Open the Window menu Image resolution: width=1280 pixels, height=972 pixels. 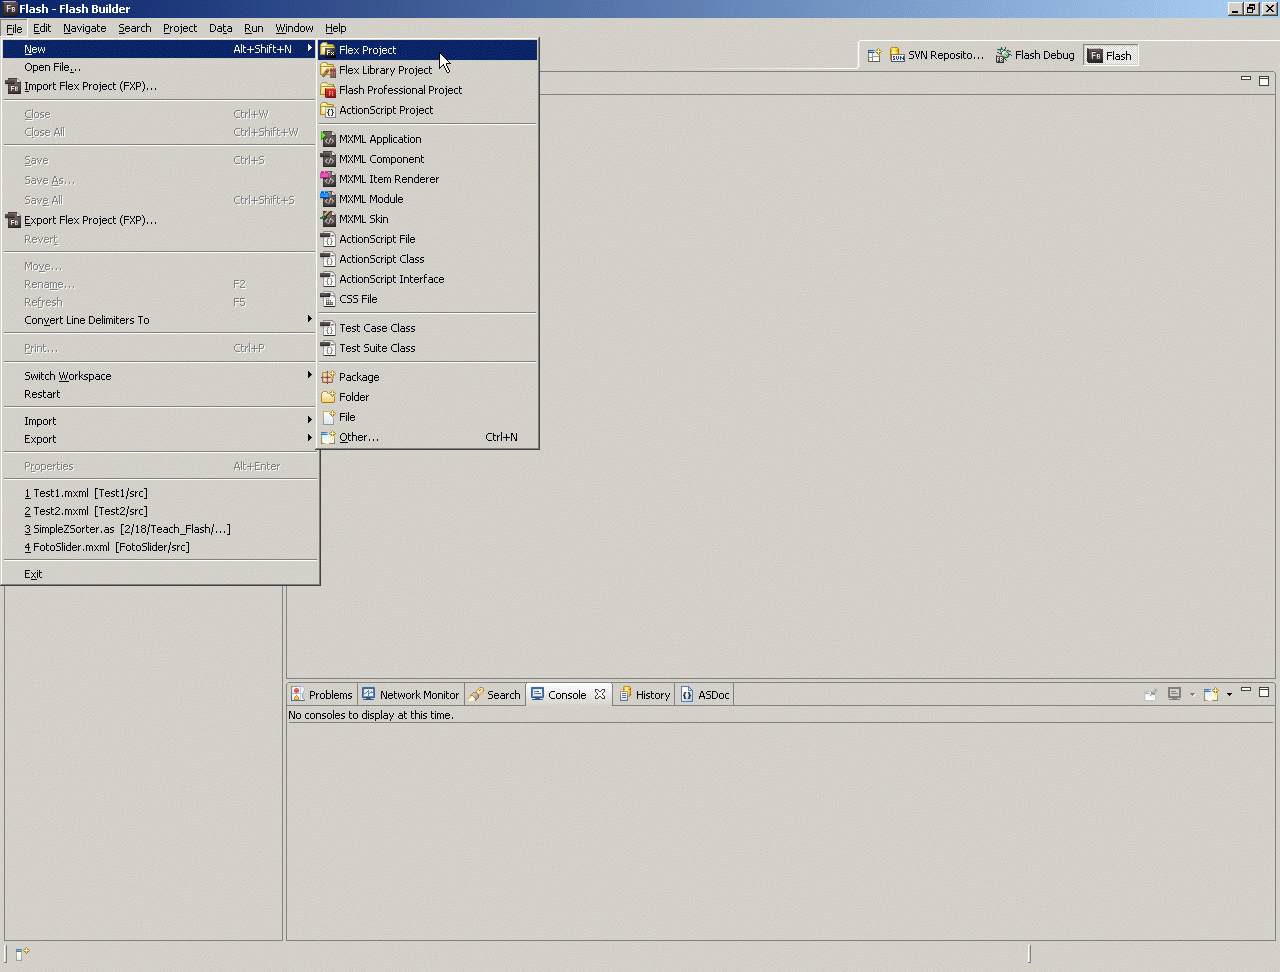click(x=294, y=28)
